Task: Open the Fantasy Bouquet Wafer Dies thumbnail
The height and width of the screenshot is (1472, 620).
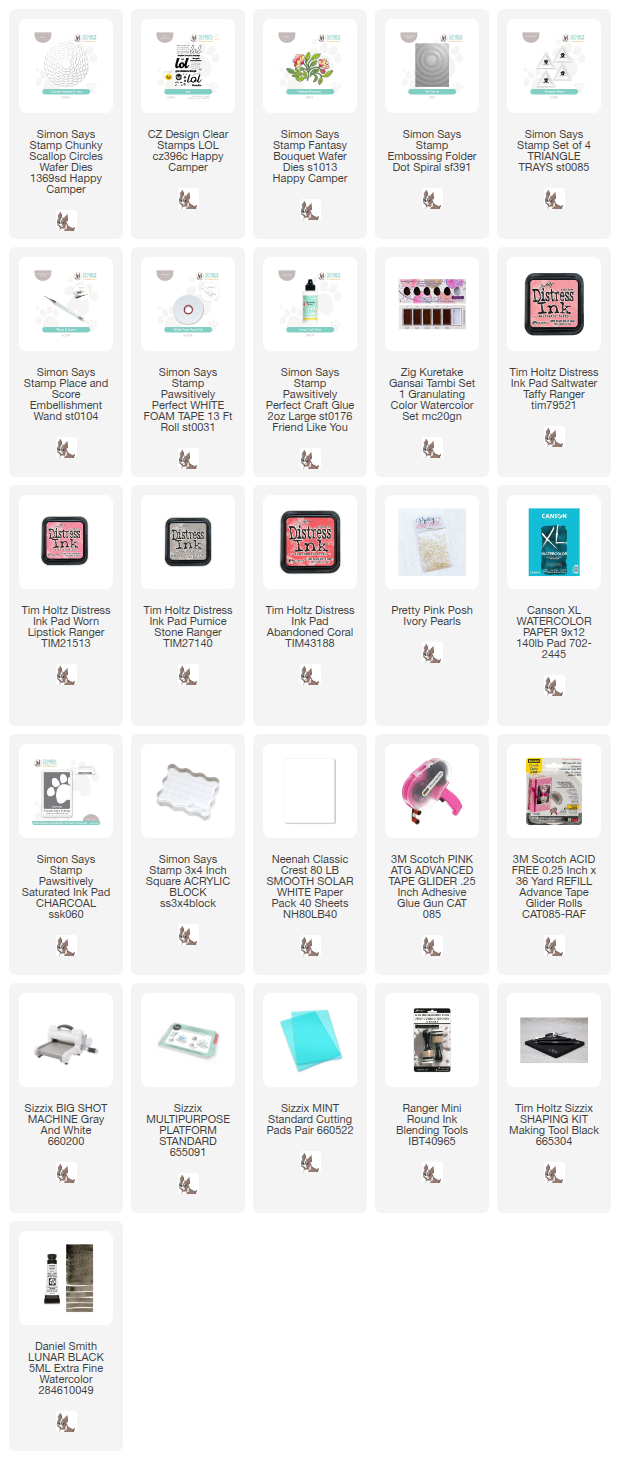Action: (310, 66)
